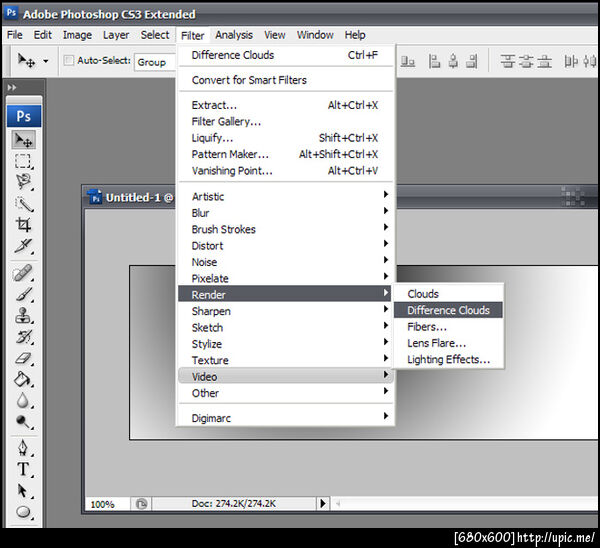Screen dimensions: 600x548
Task: Open the Auto-Select Group dropdown
Action: pos(155,62)
